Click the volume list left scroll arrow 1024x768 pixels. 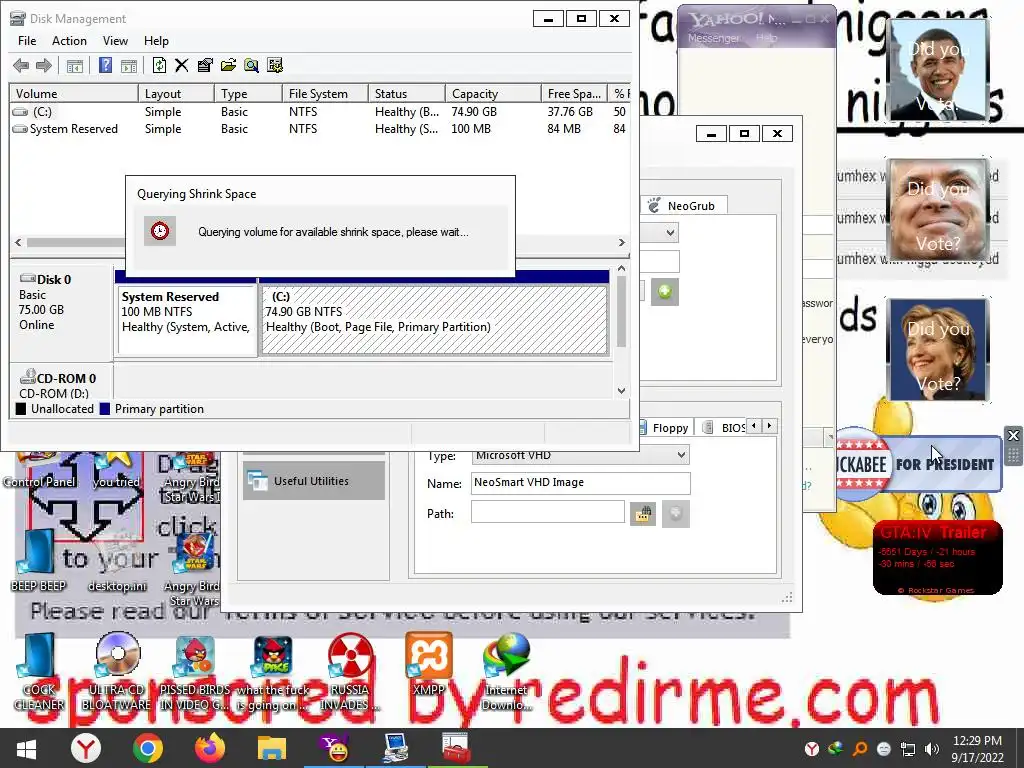pos(18,242)
